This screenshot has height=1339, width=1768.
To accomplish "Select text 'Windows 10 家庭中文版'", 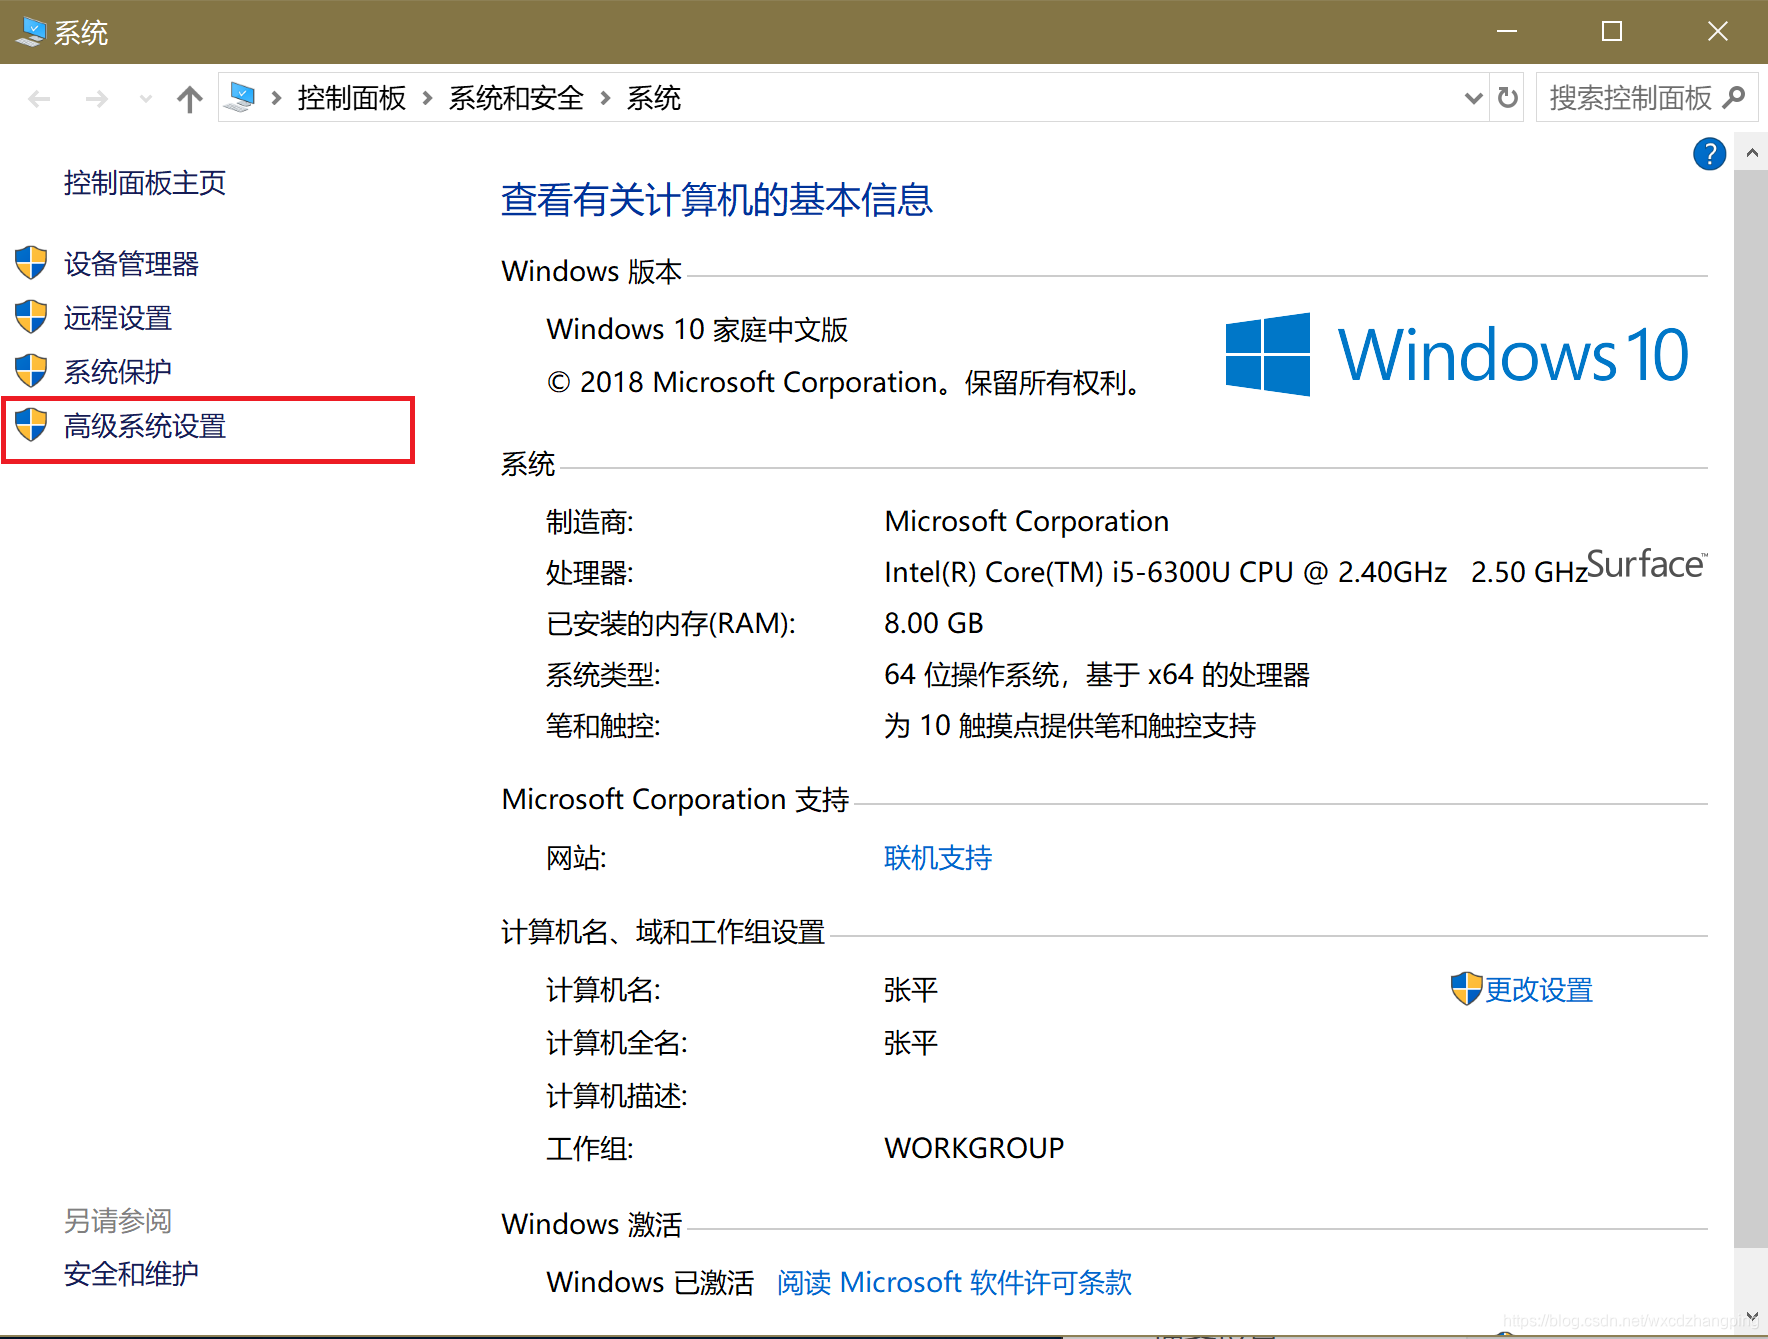I will point(697,329).
